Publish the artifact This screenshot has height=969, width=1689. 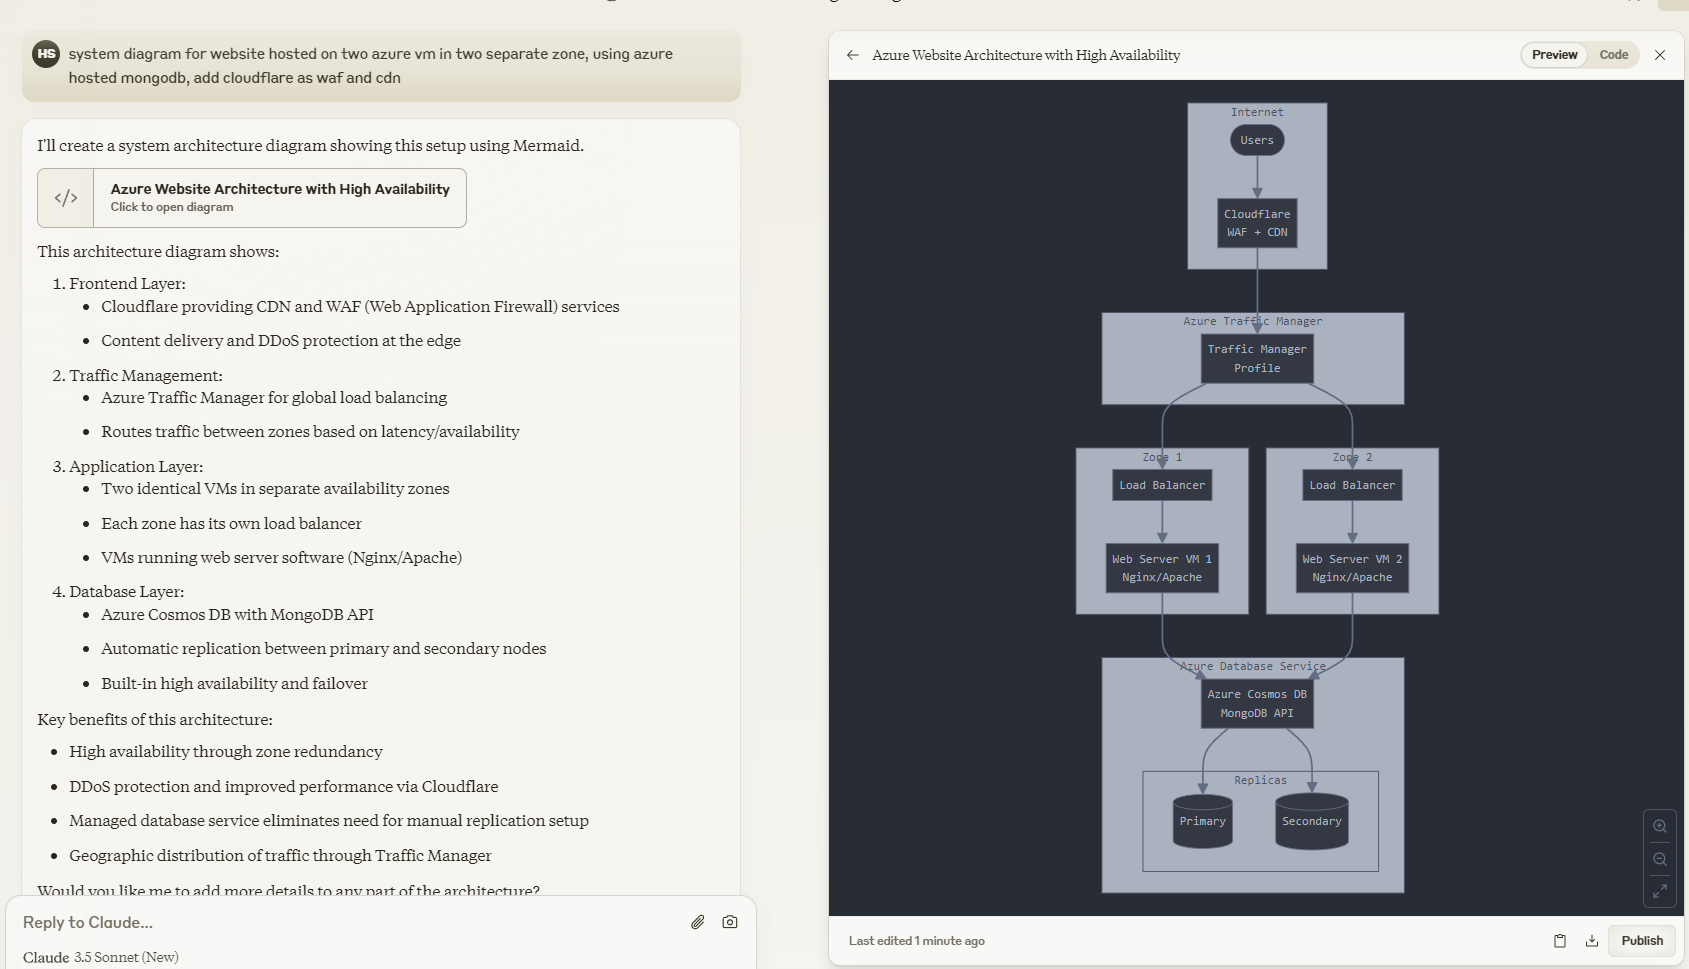[x=1642, y=941]
